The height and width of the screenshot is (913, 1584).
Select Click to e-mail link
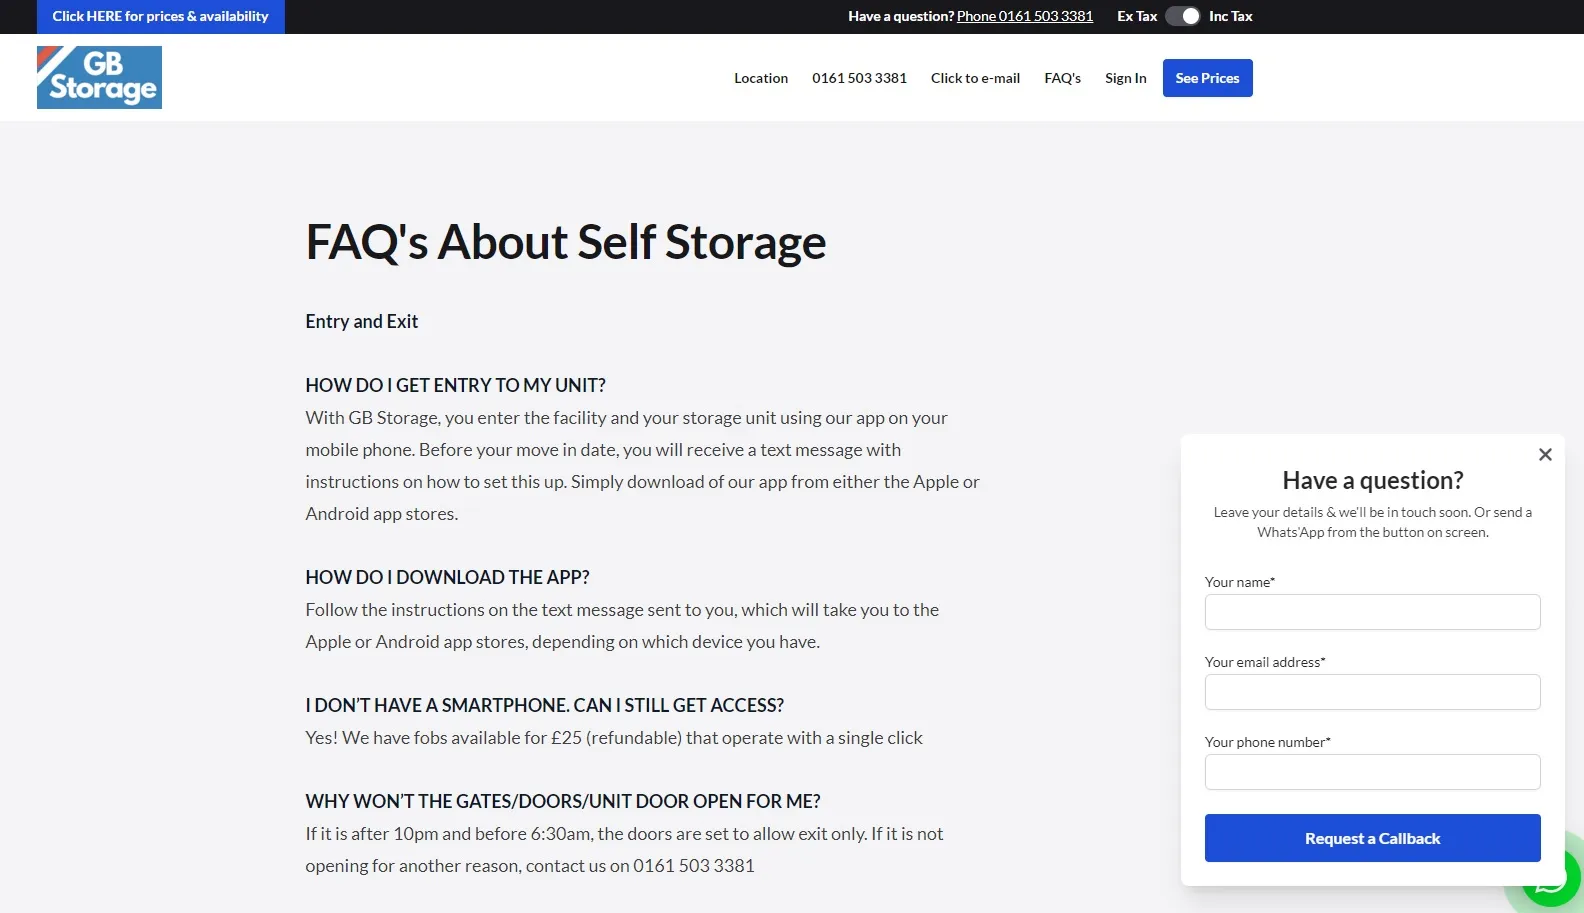tap(975, 78)
